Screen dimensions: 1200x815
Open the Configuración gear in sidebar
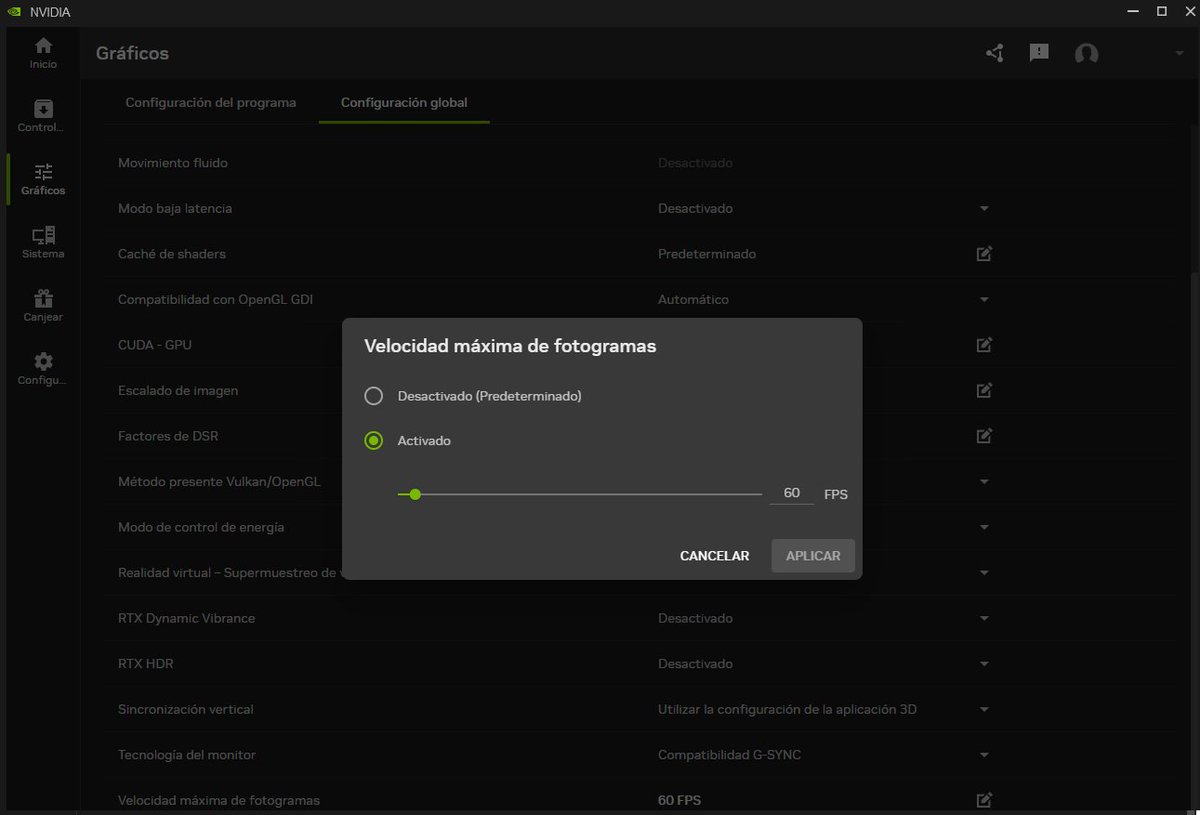click(x=43, y=369)
